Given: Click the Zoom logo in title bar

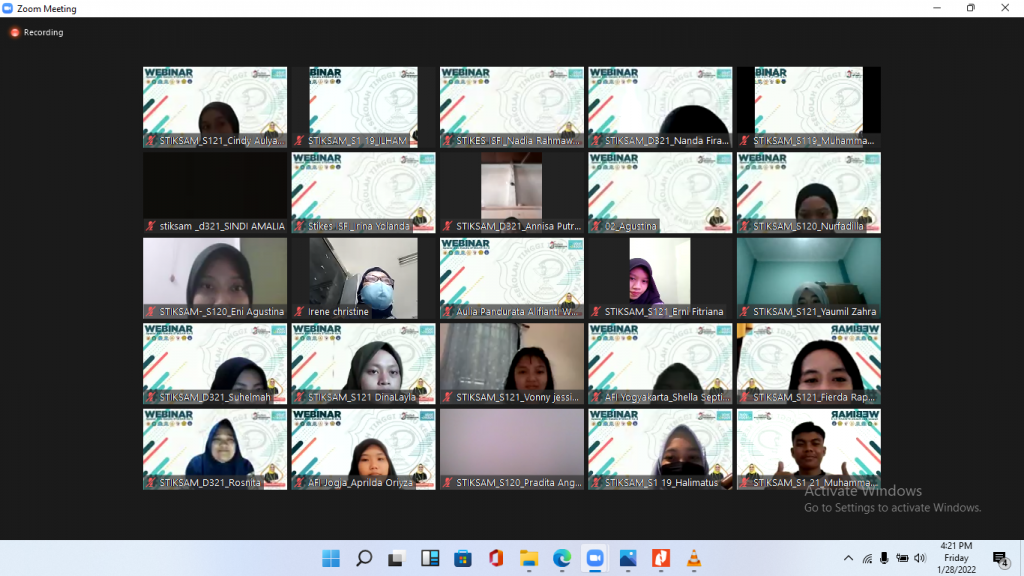Looking at the screenshot, I should coord(8,8).
